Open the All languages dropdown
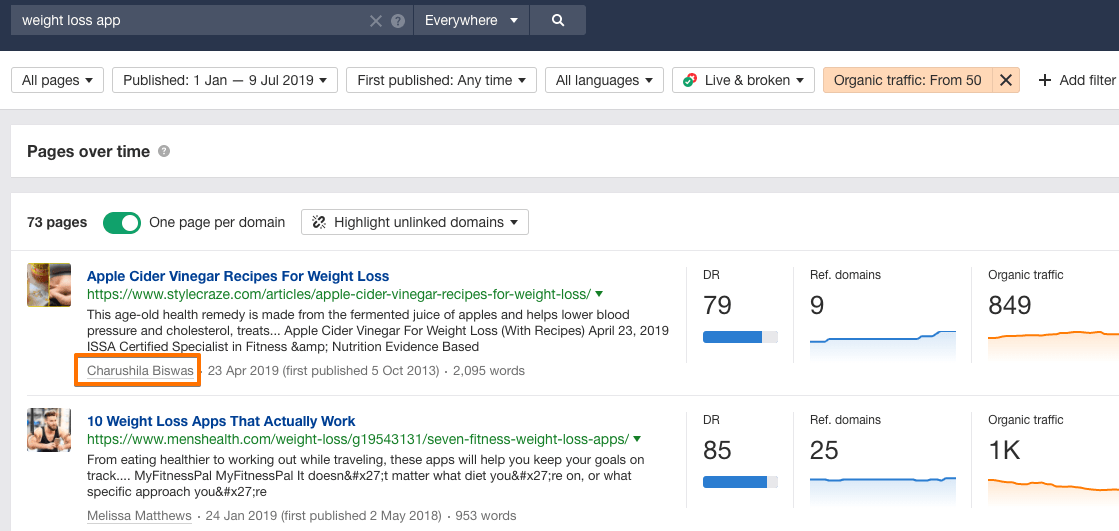This screenshot has width=1119, height=531. [x=604, y=80]
